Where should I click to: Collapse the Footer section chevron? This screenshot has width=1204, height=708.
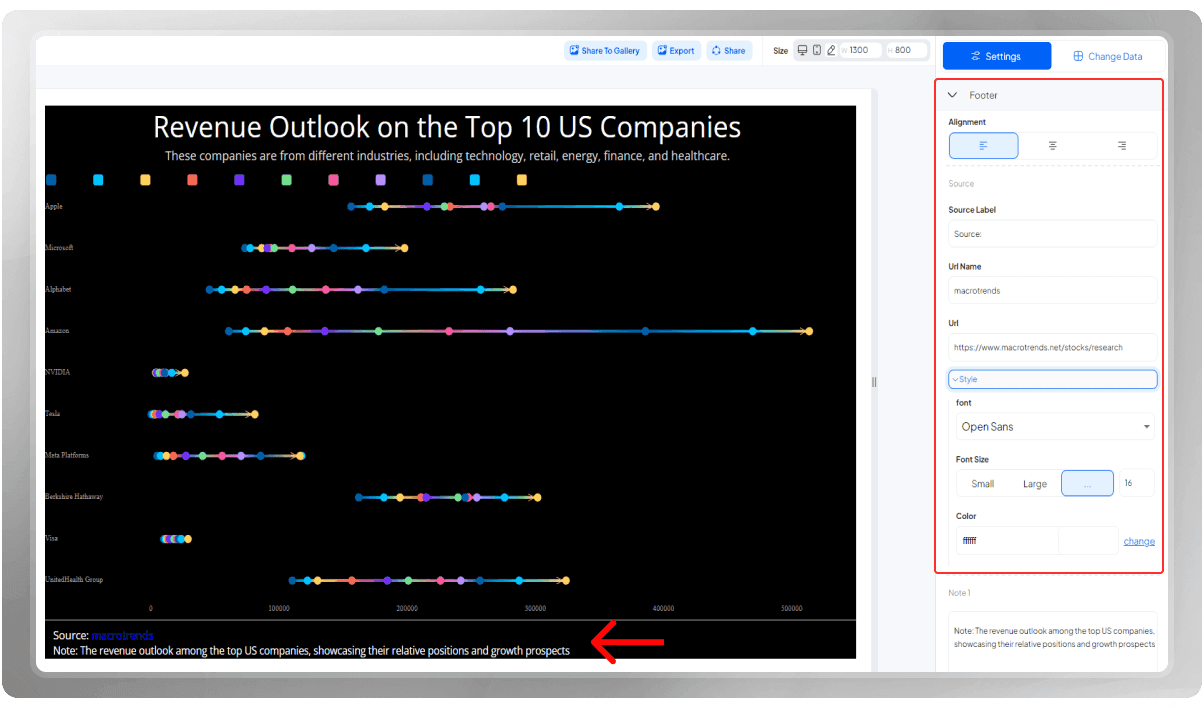(x=952, y=95)
